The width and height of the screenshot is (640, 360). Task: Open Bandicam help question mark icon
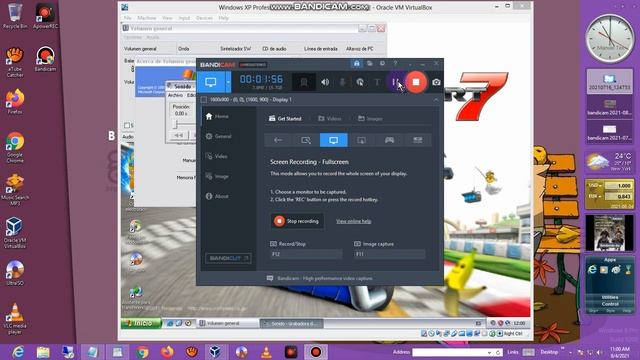395,64
